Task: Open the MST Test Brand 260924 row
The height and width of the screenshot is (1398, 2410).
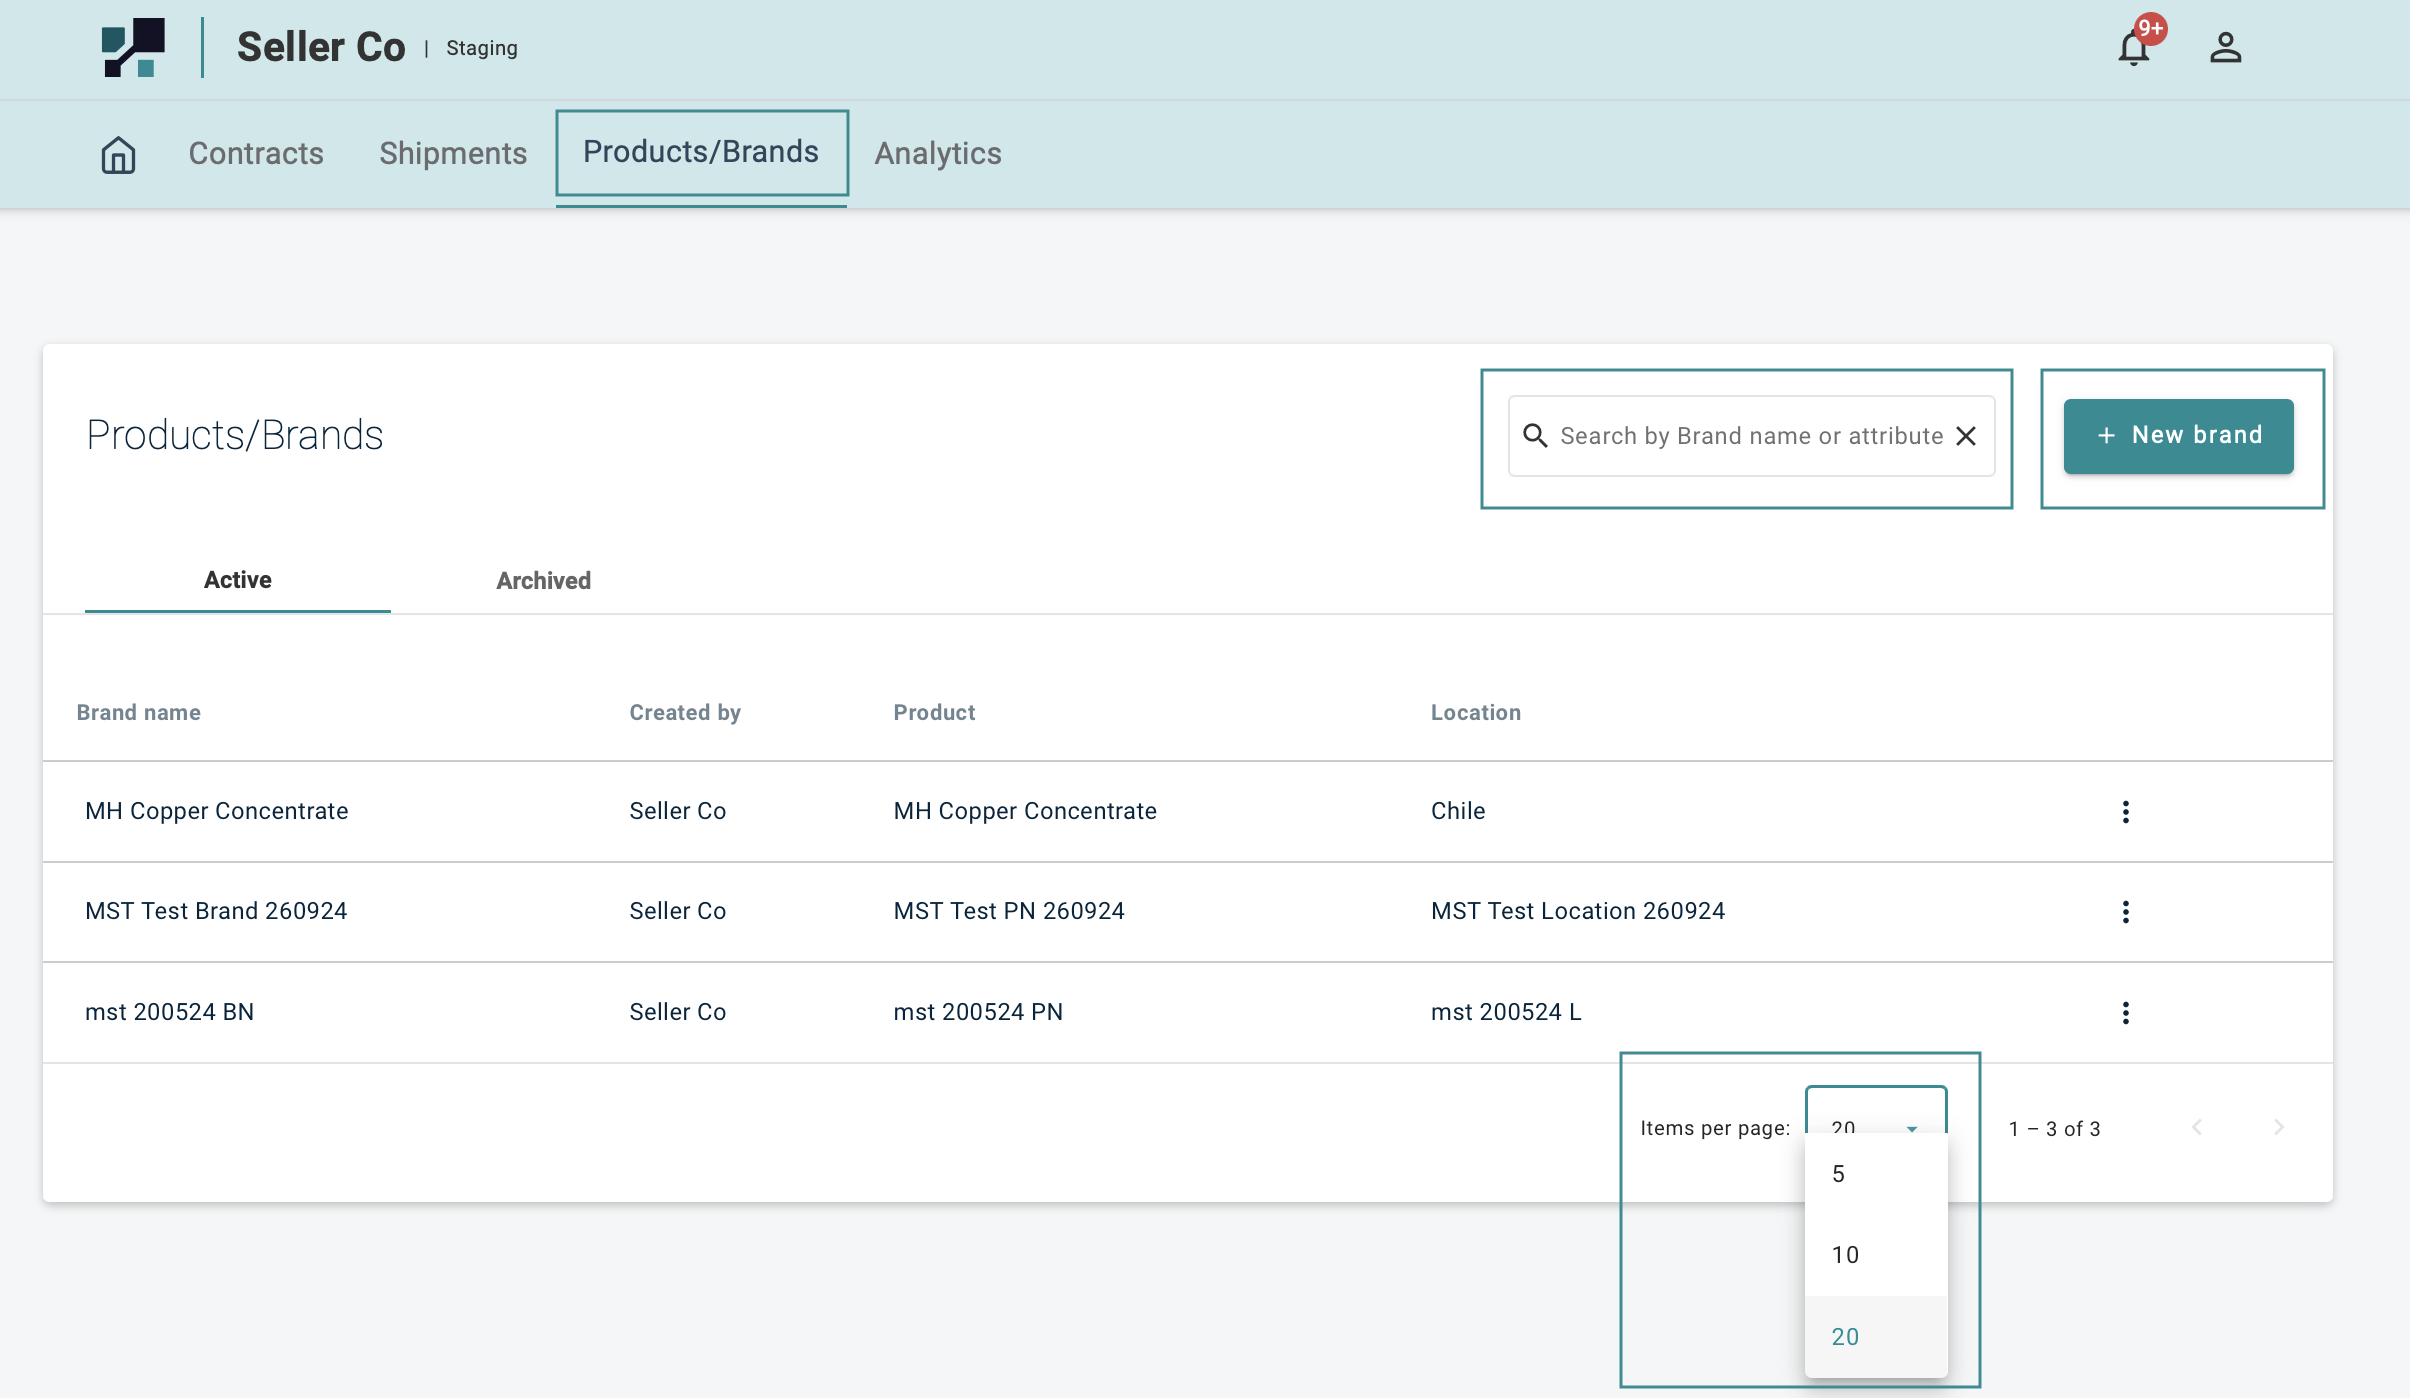Action: (216, 912)
